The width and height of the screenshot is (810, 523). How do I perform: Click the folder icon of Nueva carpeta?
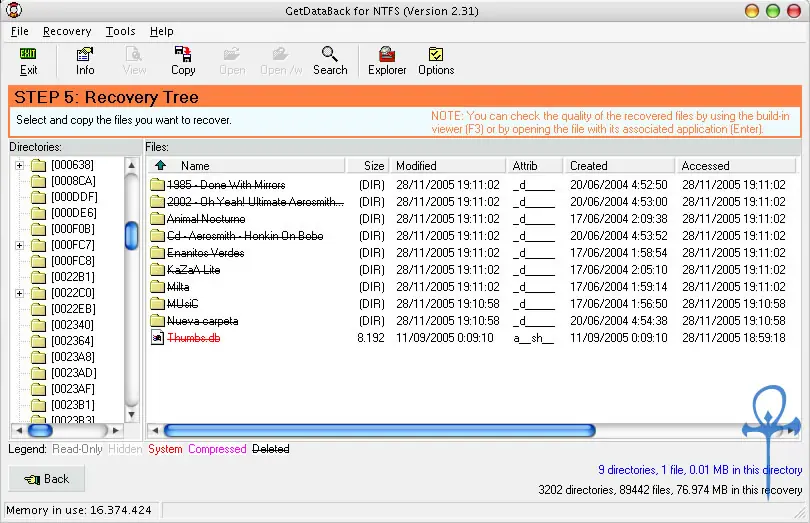158,321
